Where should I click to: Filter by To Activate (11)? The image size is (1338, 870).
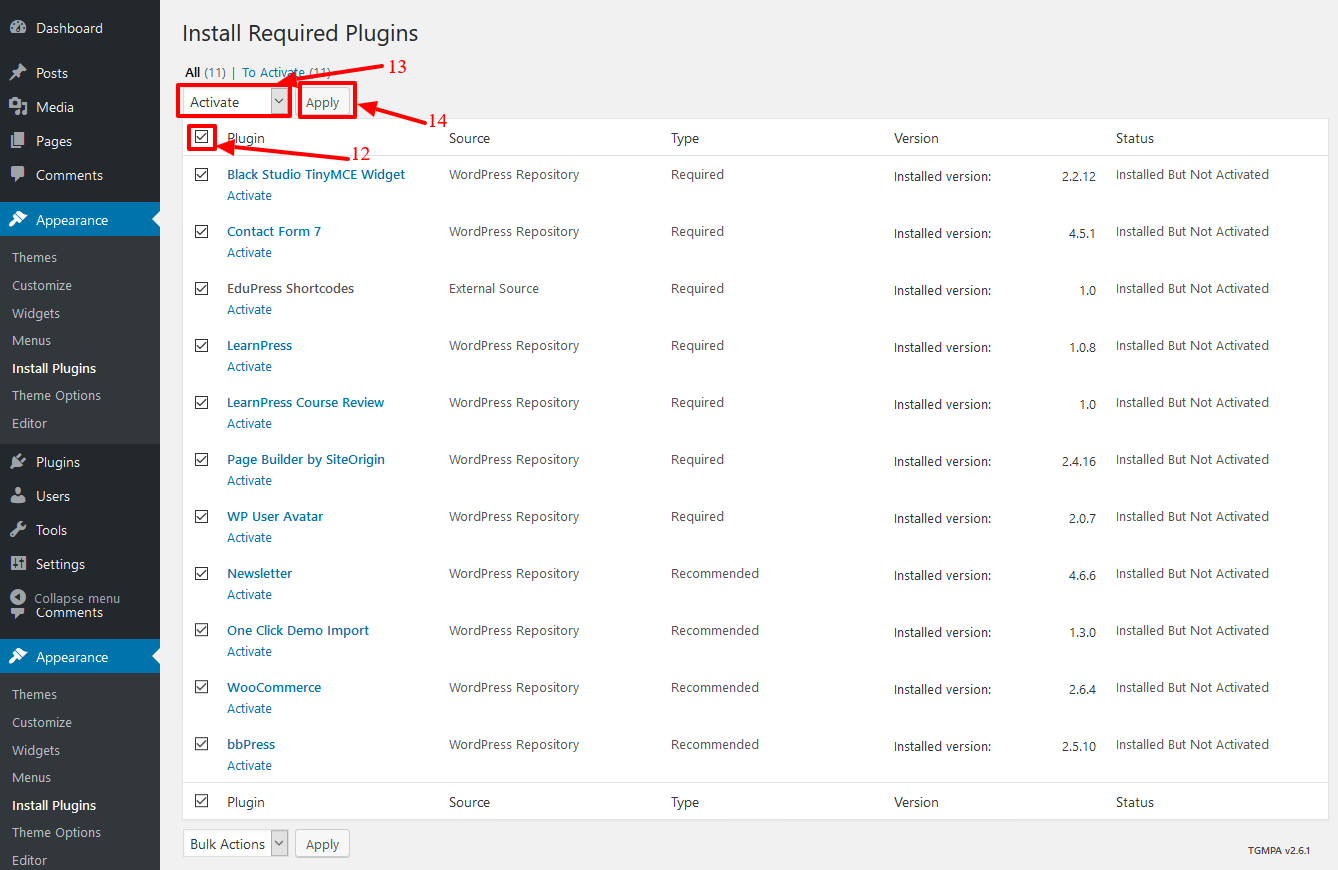(286, 72)
